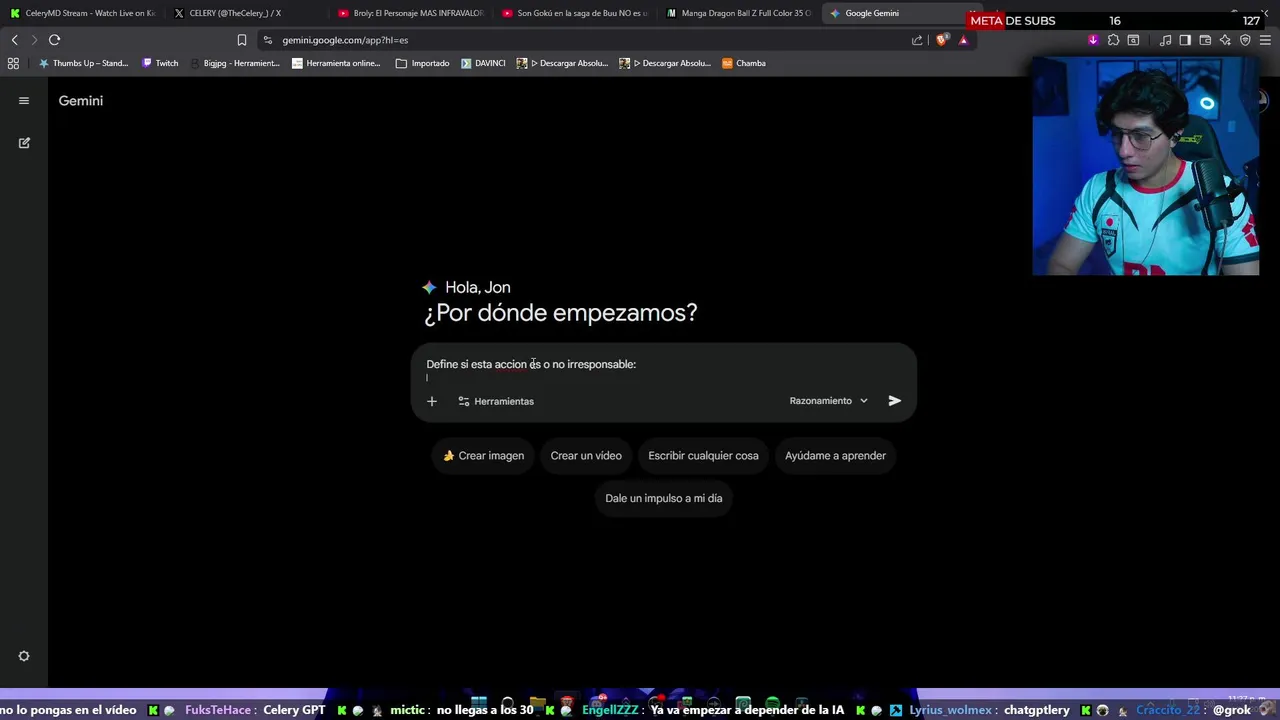Choose the Ayúdame a aprender chip
This screenshot has height=720, width=1280.
point(835,456)
